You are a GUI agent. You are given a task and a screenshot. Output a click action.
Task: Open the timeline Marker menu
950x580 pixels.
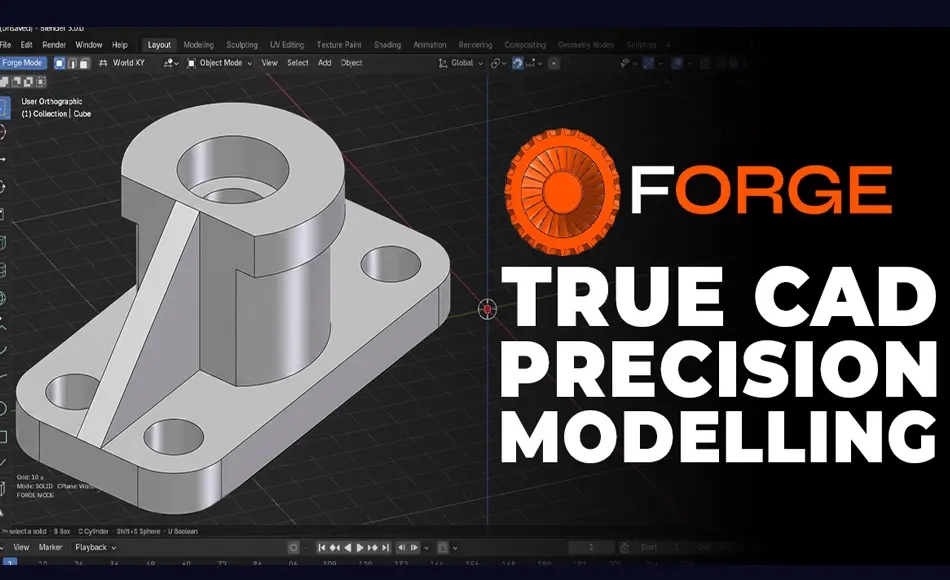tap(50, 547)
